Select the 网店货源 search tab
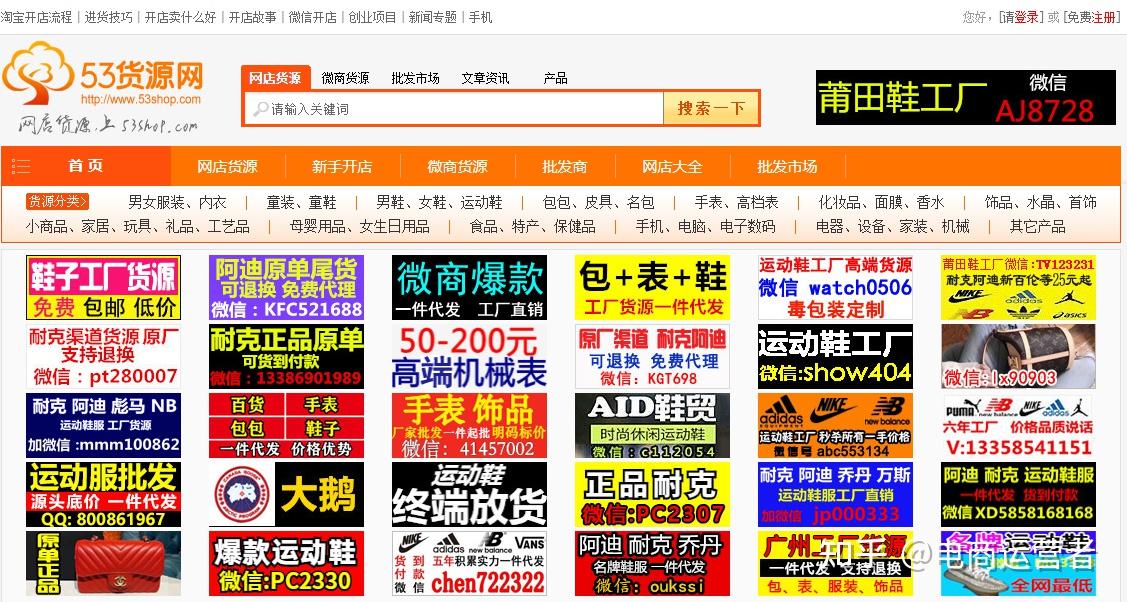 275,78
